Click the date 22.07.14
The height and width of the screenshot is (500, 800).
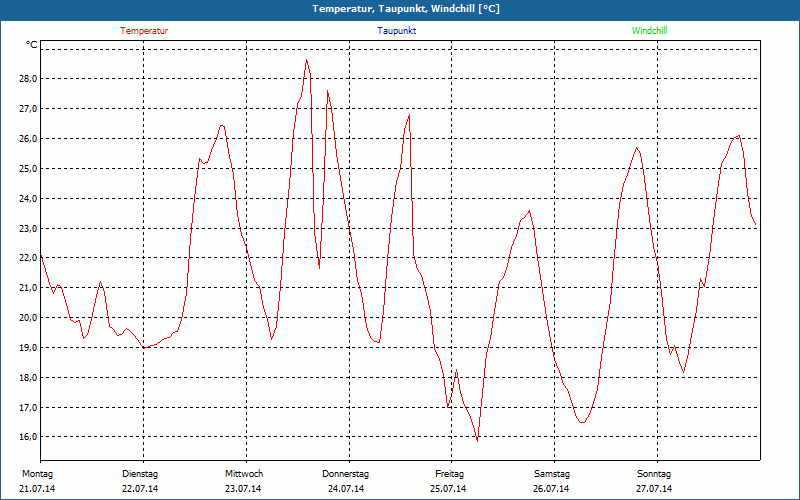pyautogui.click(x=140, y=489)
